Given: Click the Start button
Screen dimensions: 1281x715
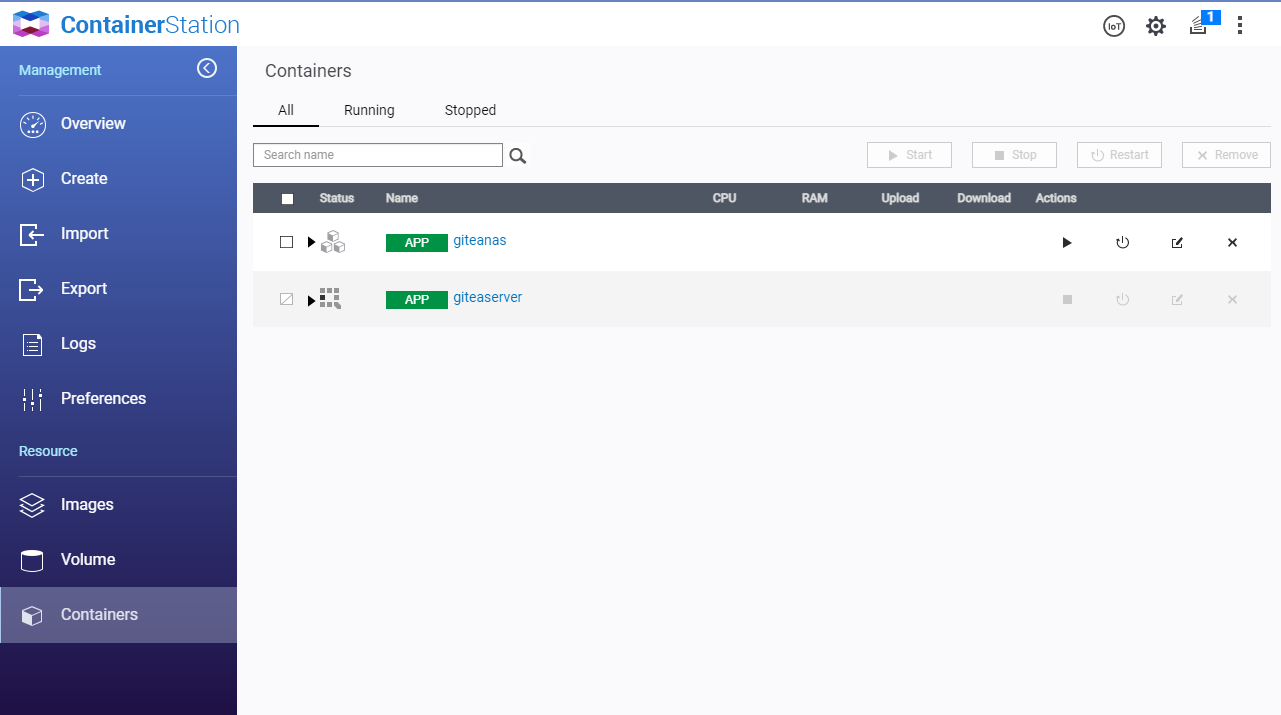Looking at the screenshot, I should 909,155.
